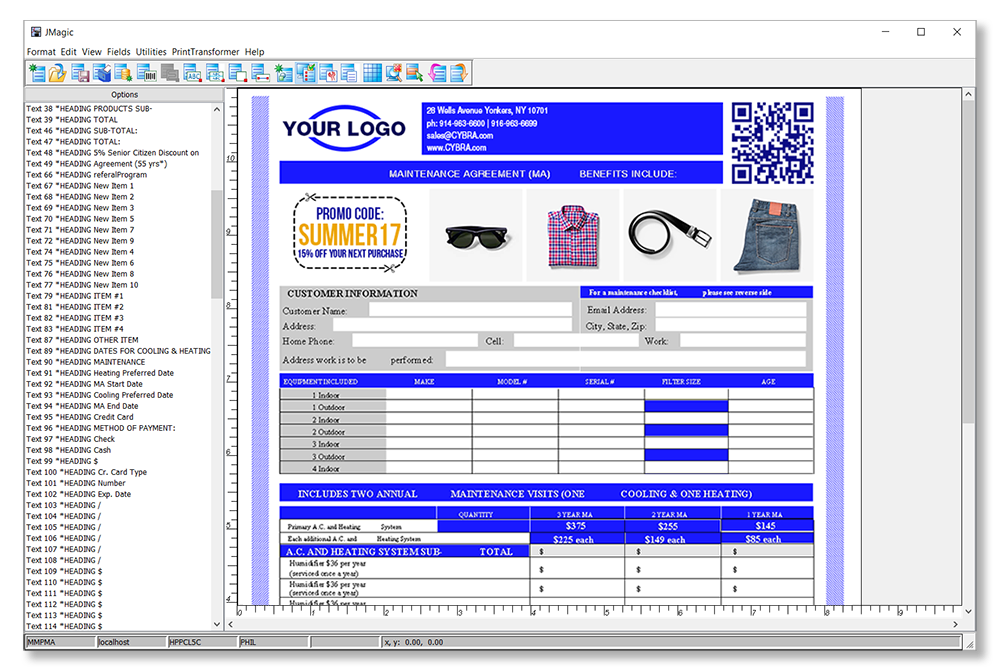Click the blue ballot box toolbar icon
Viewport: 1000px width, 670px height.
click(x=101, y=74)
